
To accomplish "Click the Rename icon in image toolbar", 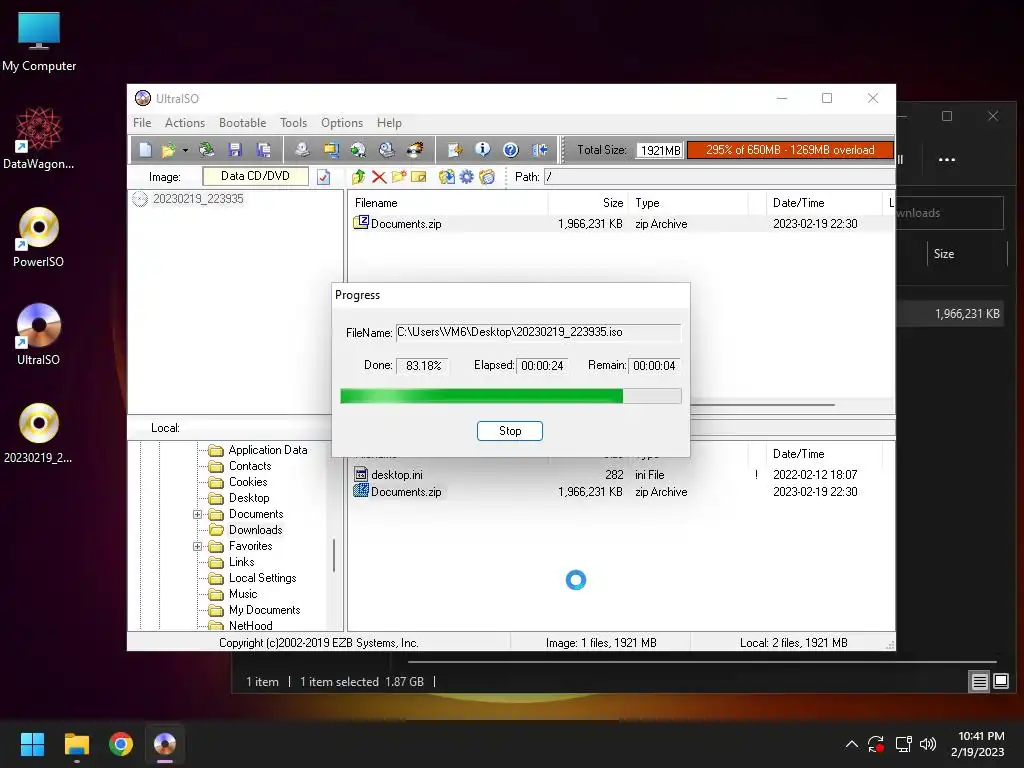I will click(419, 177).
